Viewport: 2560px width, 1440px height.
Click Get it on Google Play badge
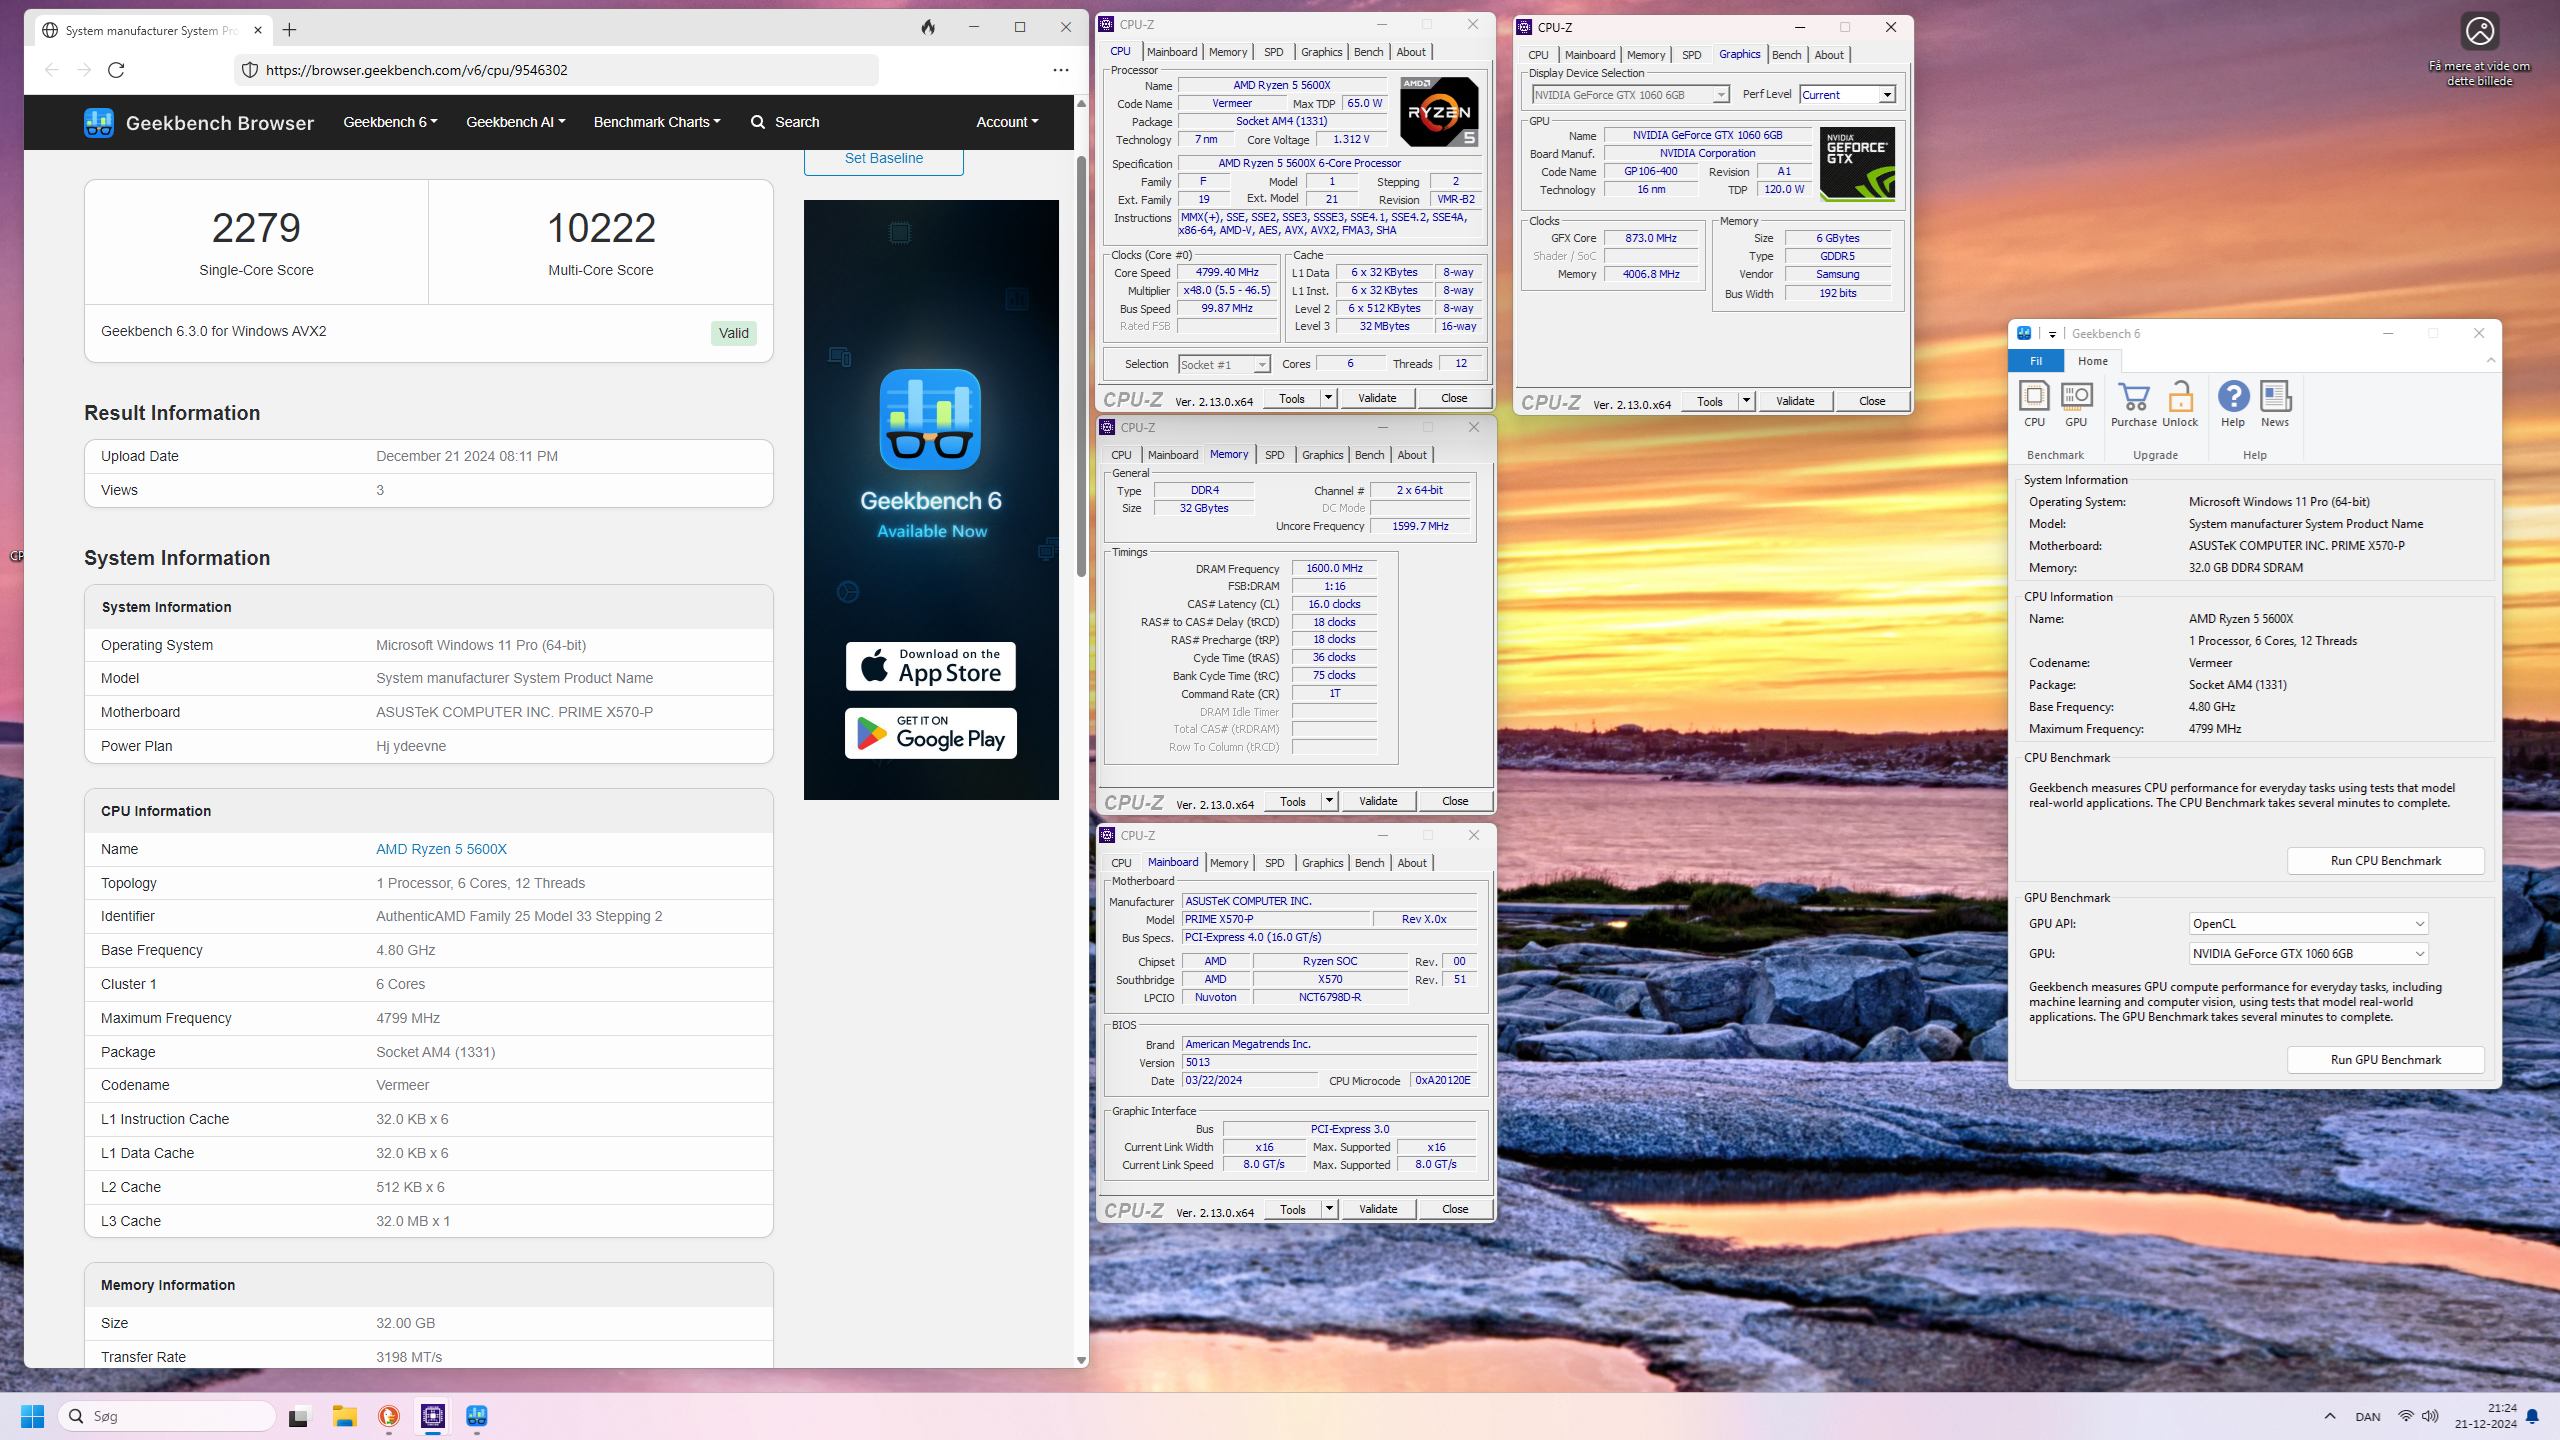click(x=930, y=734)
